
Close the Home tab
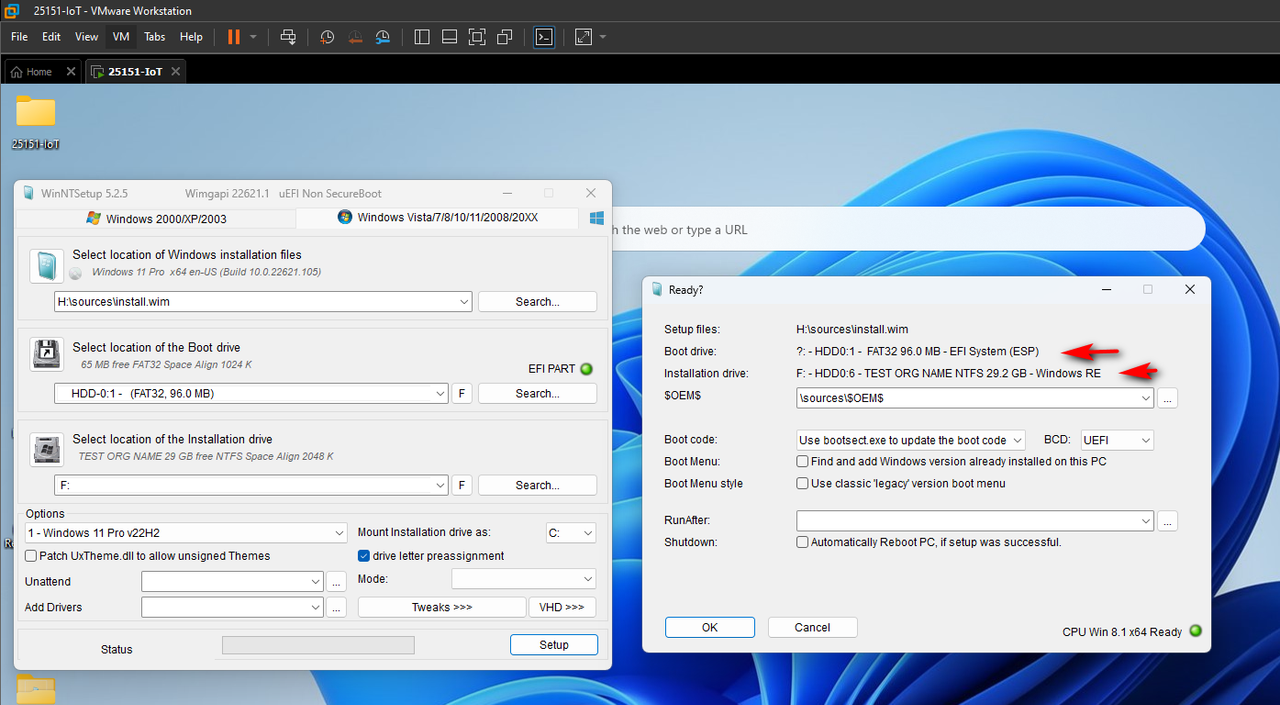pyautogui.click(x=71, y=72)
